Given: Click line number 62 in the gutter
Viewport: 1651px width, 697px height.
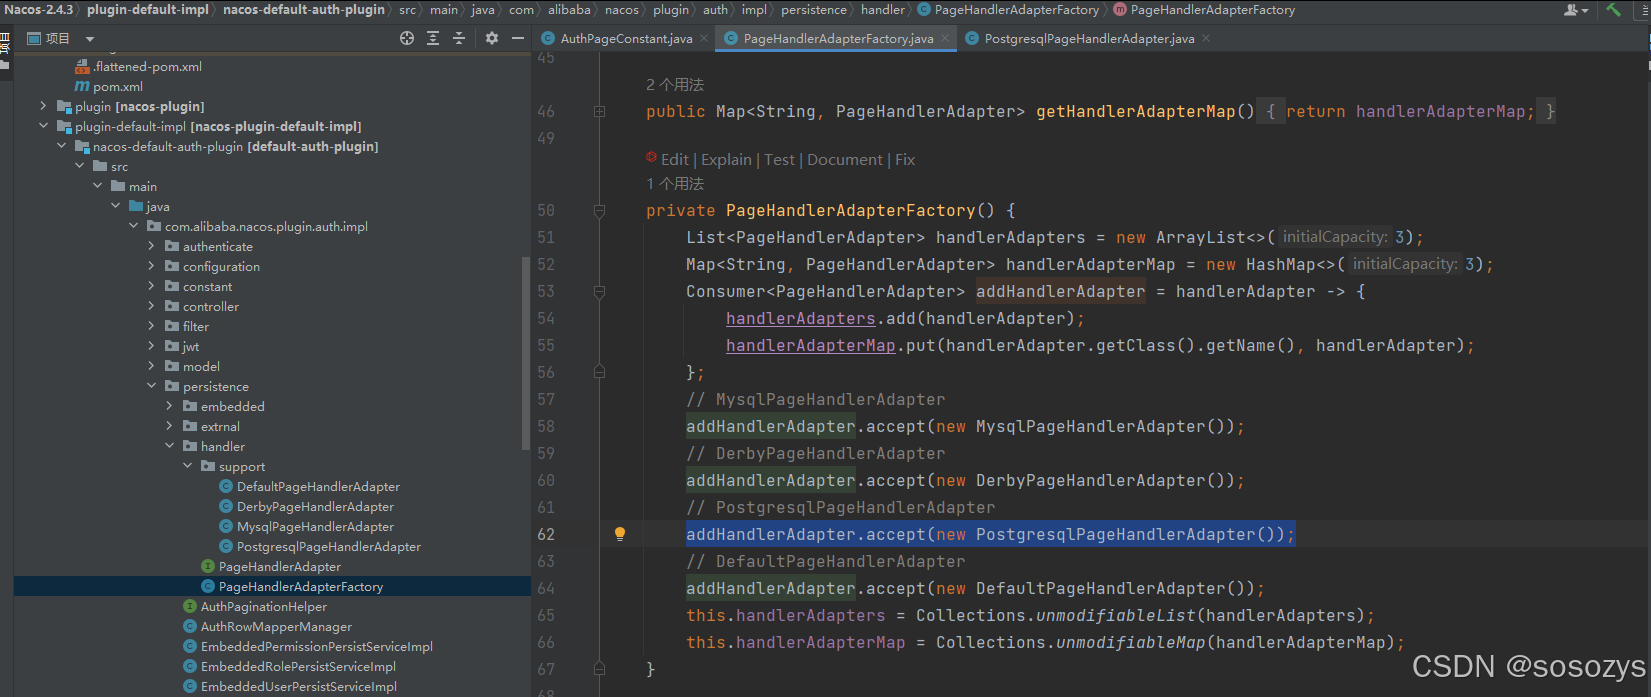Looking at the screenshot, I should point(546,534).
